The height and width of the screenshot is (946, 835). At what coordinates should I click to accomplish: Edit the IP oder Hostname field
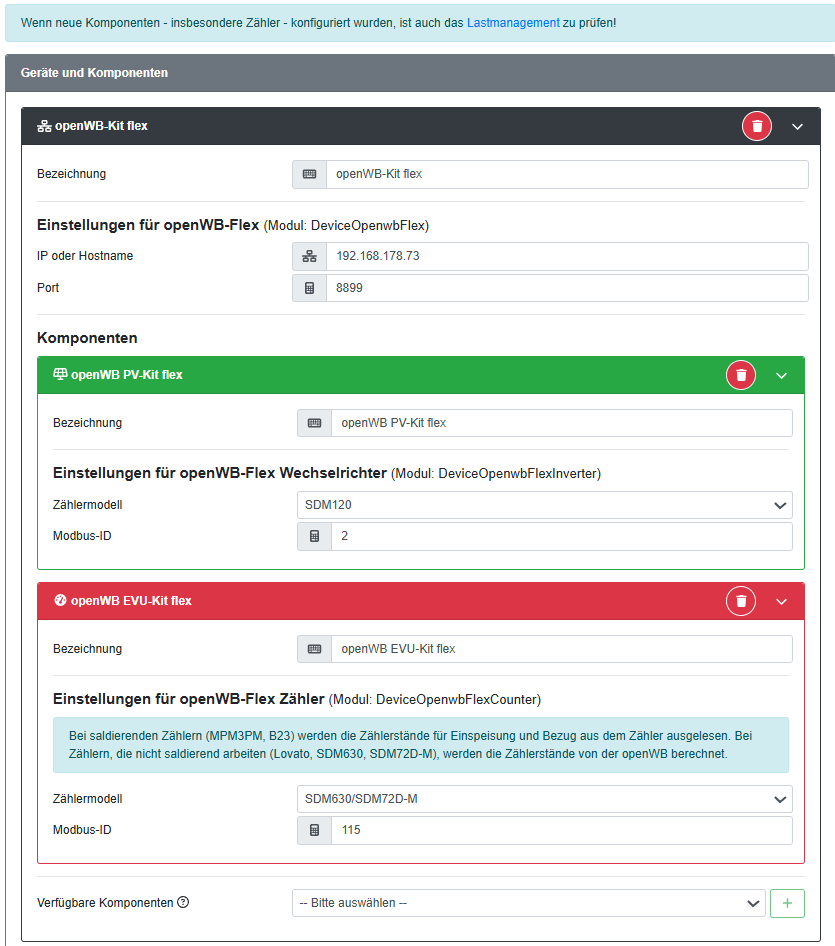[x=567, y=256]
